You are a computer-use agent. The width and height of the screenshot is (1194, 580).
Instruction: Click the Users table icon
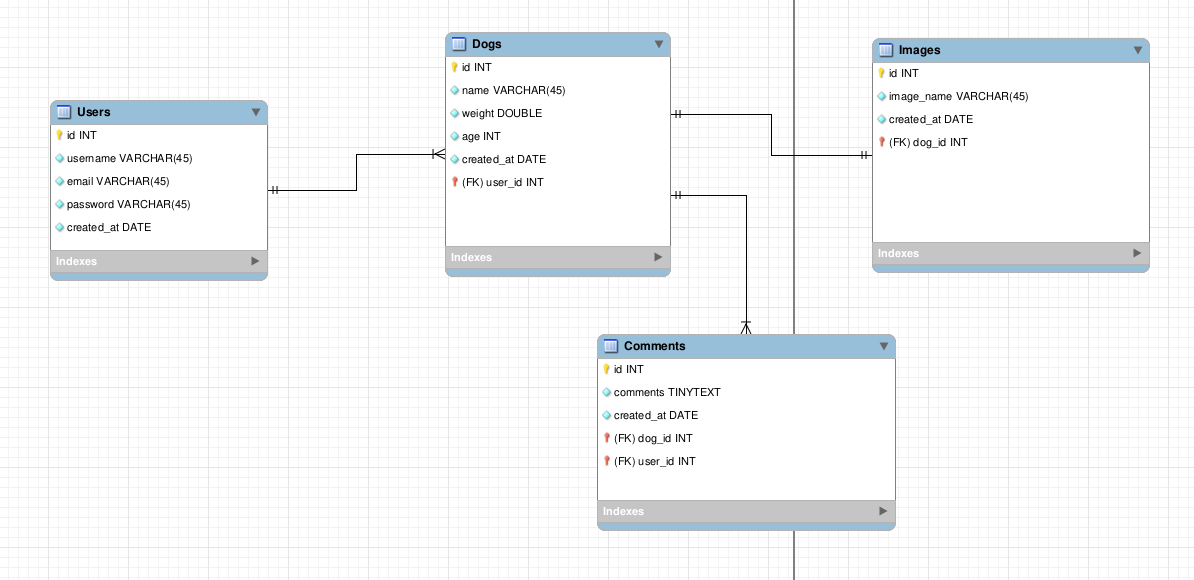64,112
